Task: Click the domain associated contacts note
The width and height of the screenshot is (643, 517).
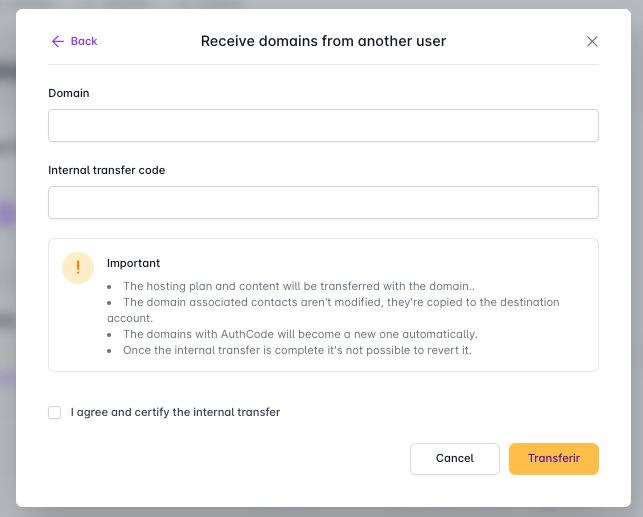Action: click(x=333, y=310)
